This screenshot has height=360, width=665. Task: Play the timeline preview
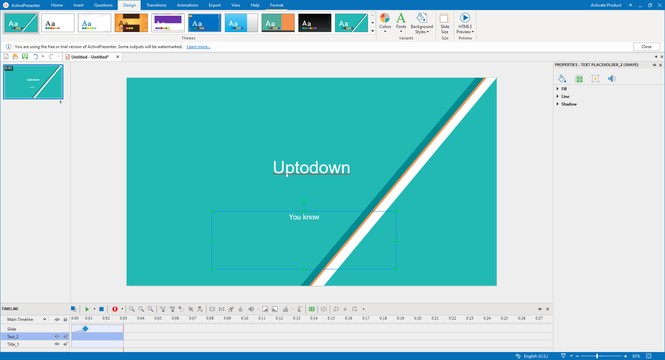(87, 309)
